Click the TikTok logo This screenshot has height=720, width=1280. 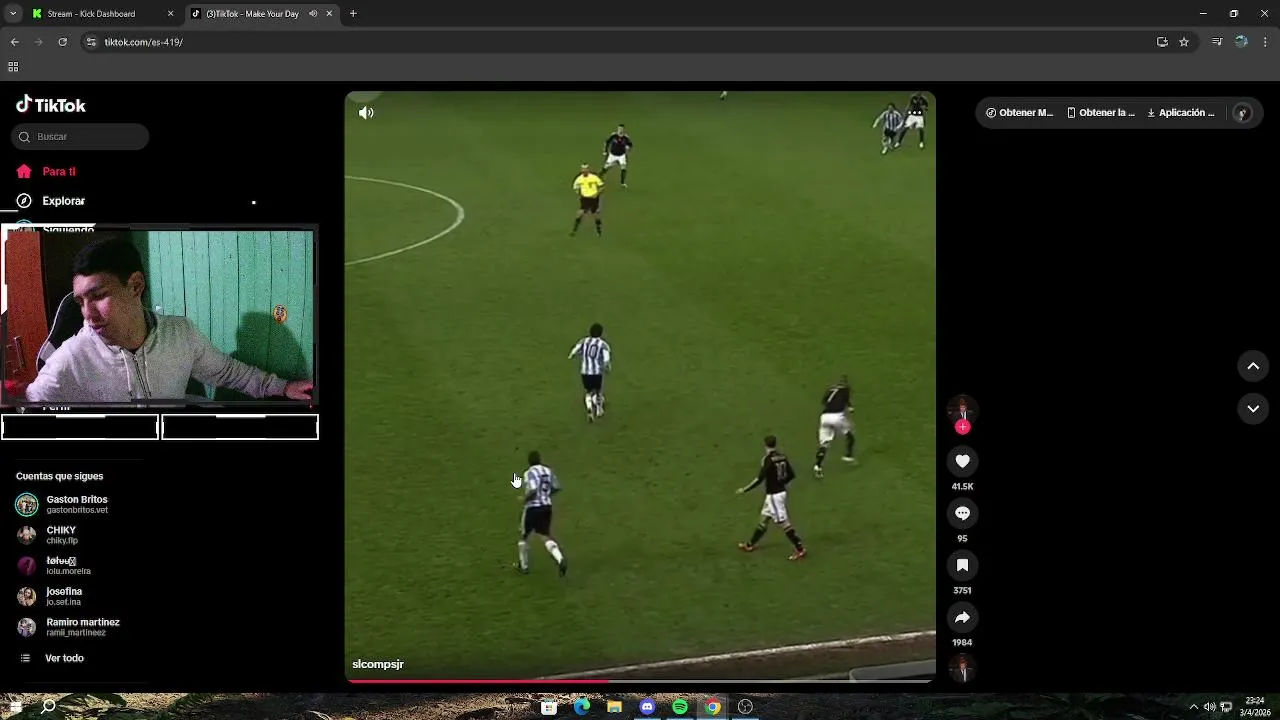pos(51,105)
